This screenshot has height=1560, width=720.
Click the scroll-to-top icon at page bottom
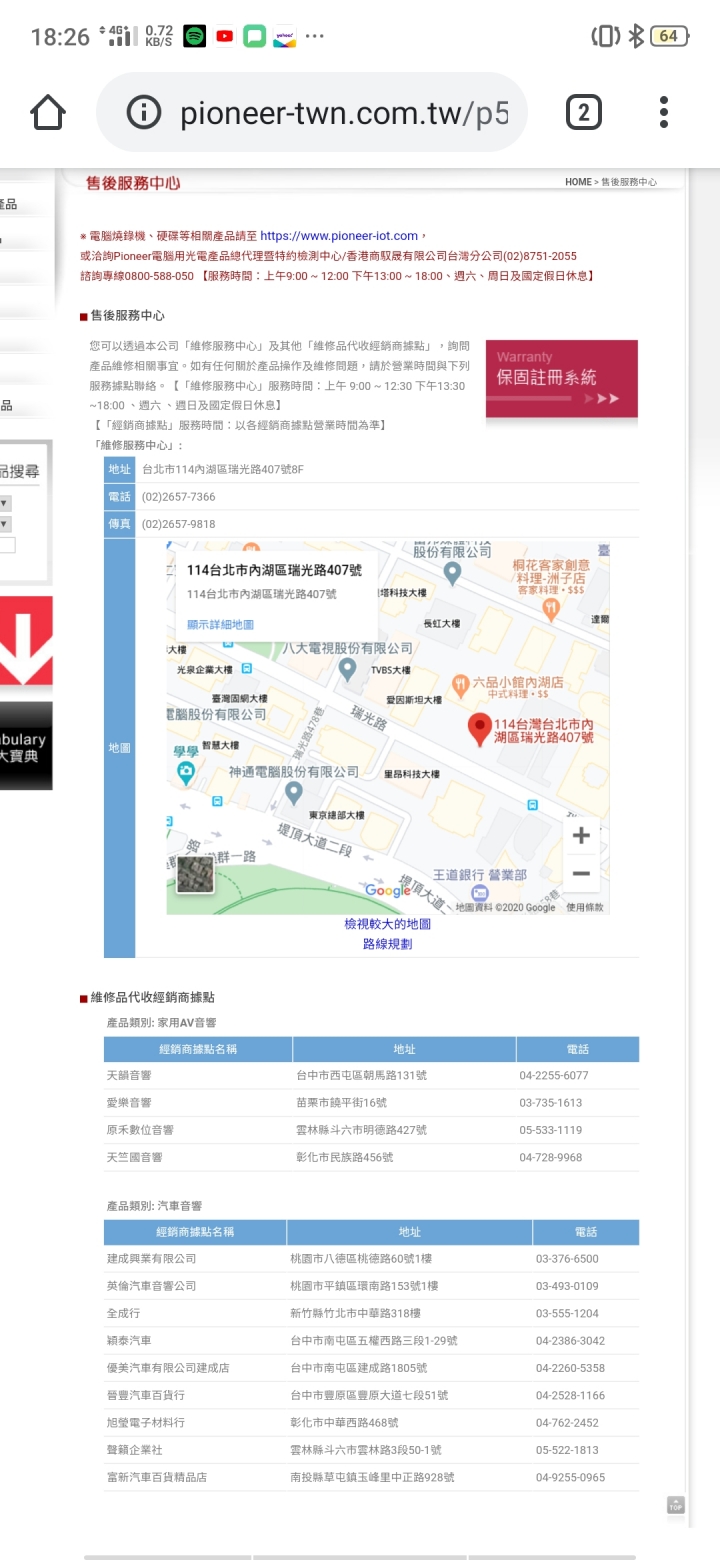[676, 1505]
